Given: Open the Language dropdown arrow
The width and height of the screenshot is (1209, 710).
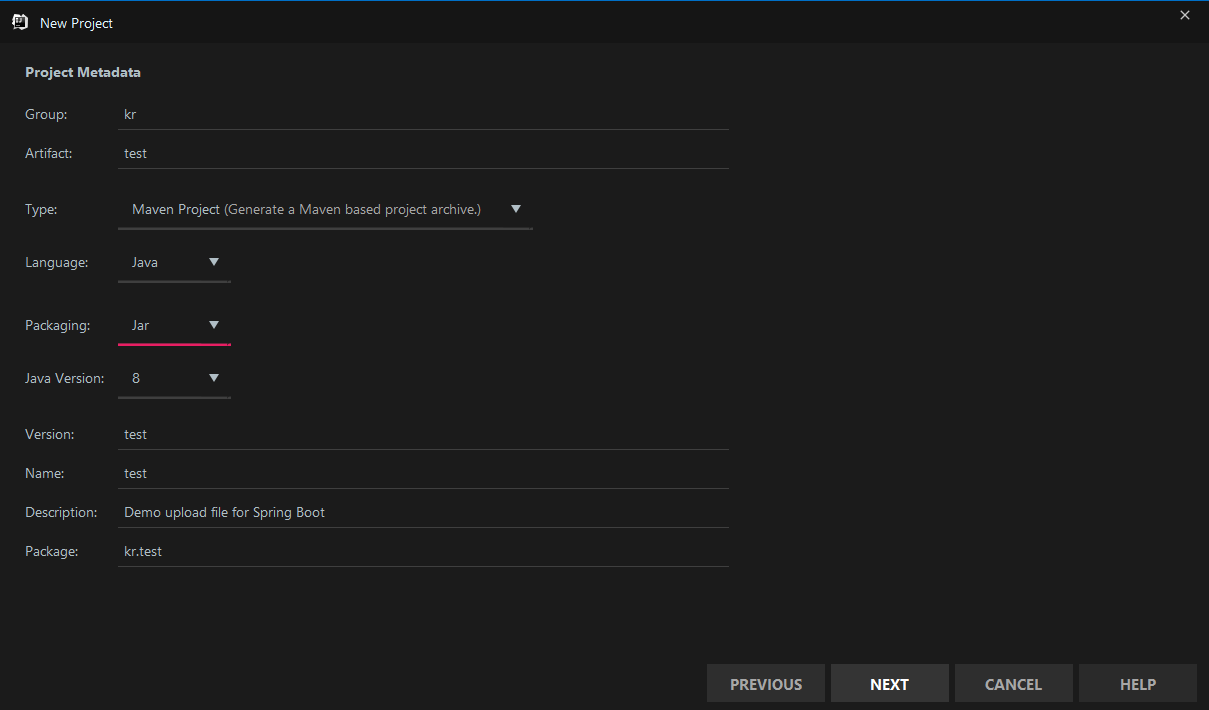Looking at the screenshot, I should [x=214, y=262].
